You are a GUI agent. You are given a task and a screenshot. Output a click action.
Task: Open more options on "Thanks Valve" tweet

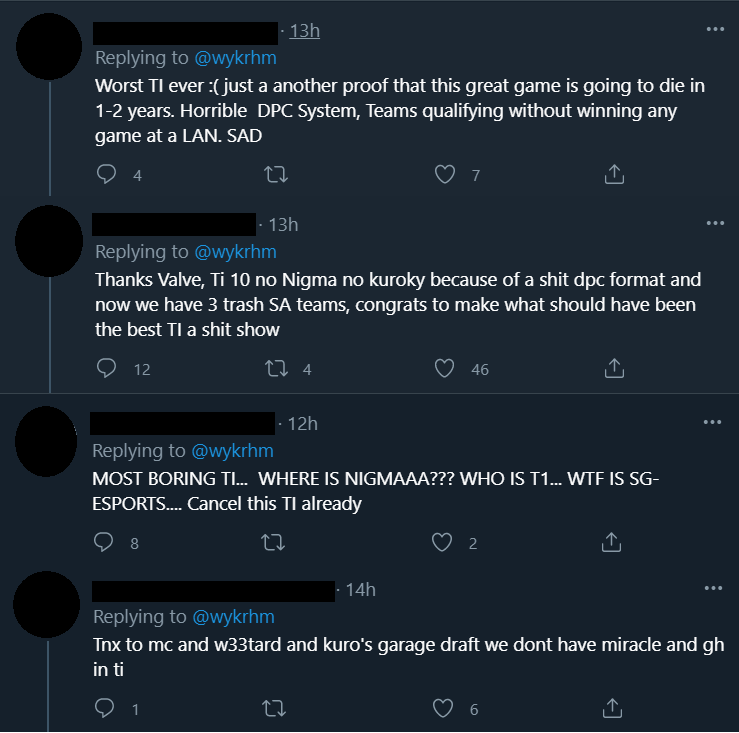pyautogui.click(x=714, y=223)
